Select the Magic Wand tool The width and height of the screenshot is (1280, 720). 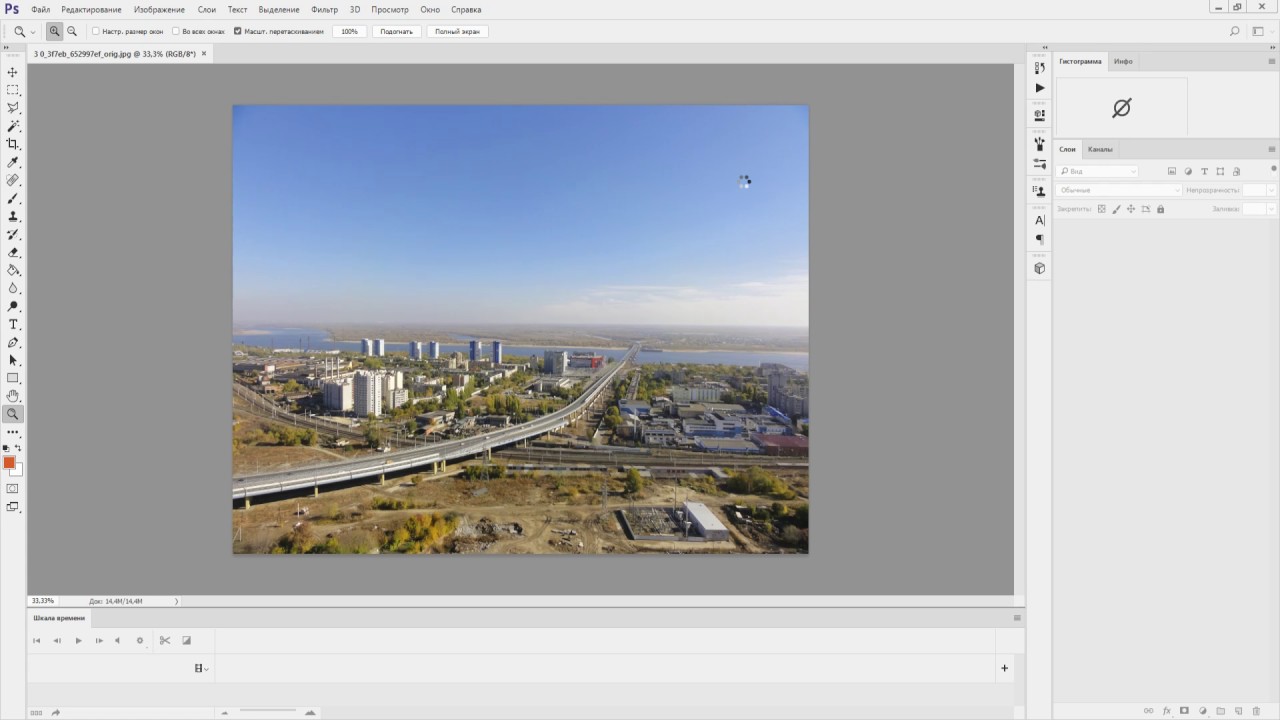click(x=13, y=126)
